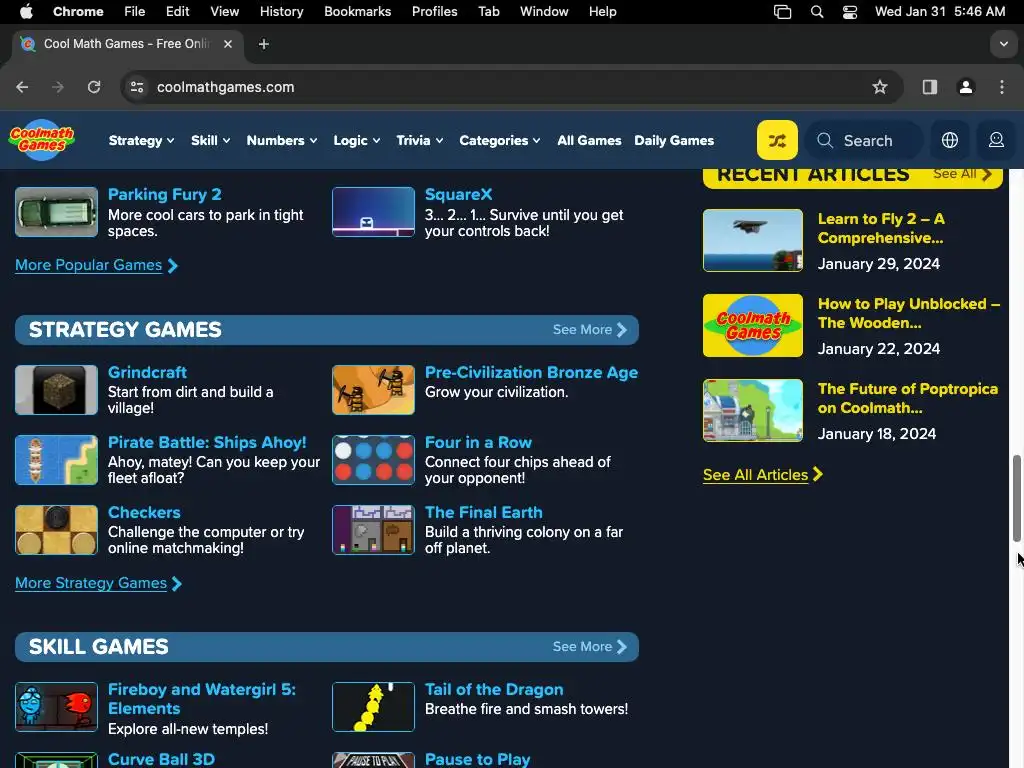Open the Pause to Play game link

click(477, 759)
